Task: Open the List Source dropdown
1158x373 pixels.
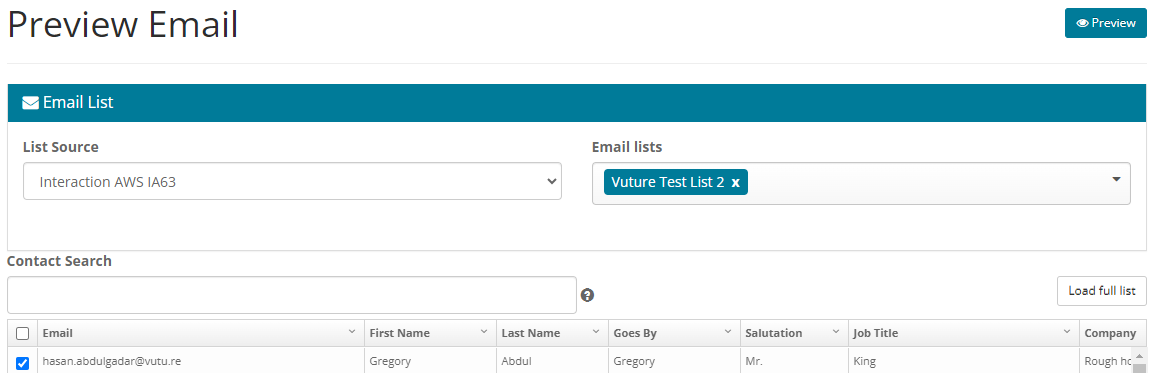Action: tap(292, 182)
